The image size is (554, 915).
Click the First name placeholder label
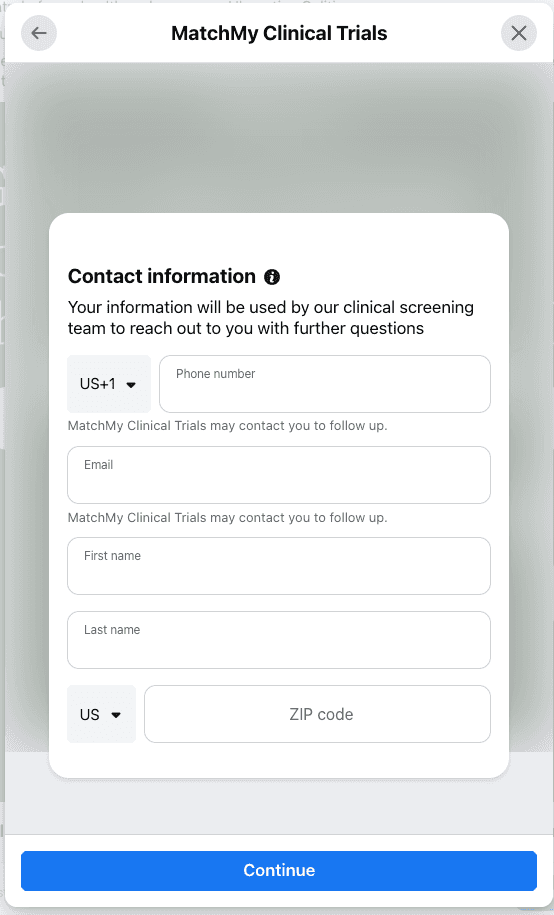(x=112, y=556)
